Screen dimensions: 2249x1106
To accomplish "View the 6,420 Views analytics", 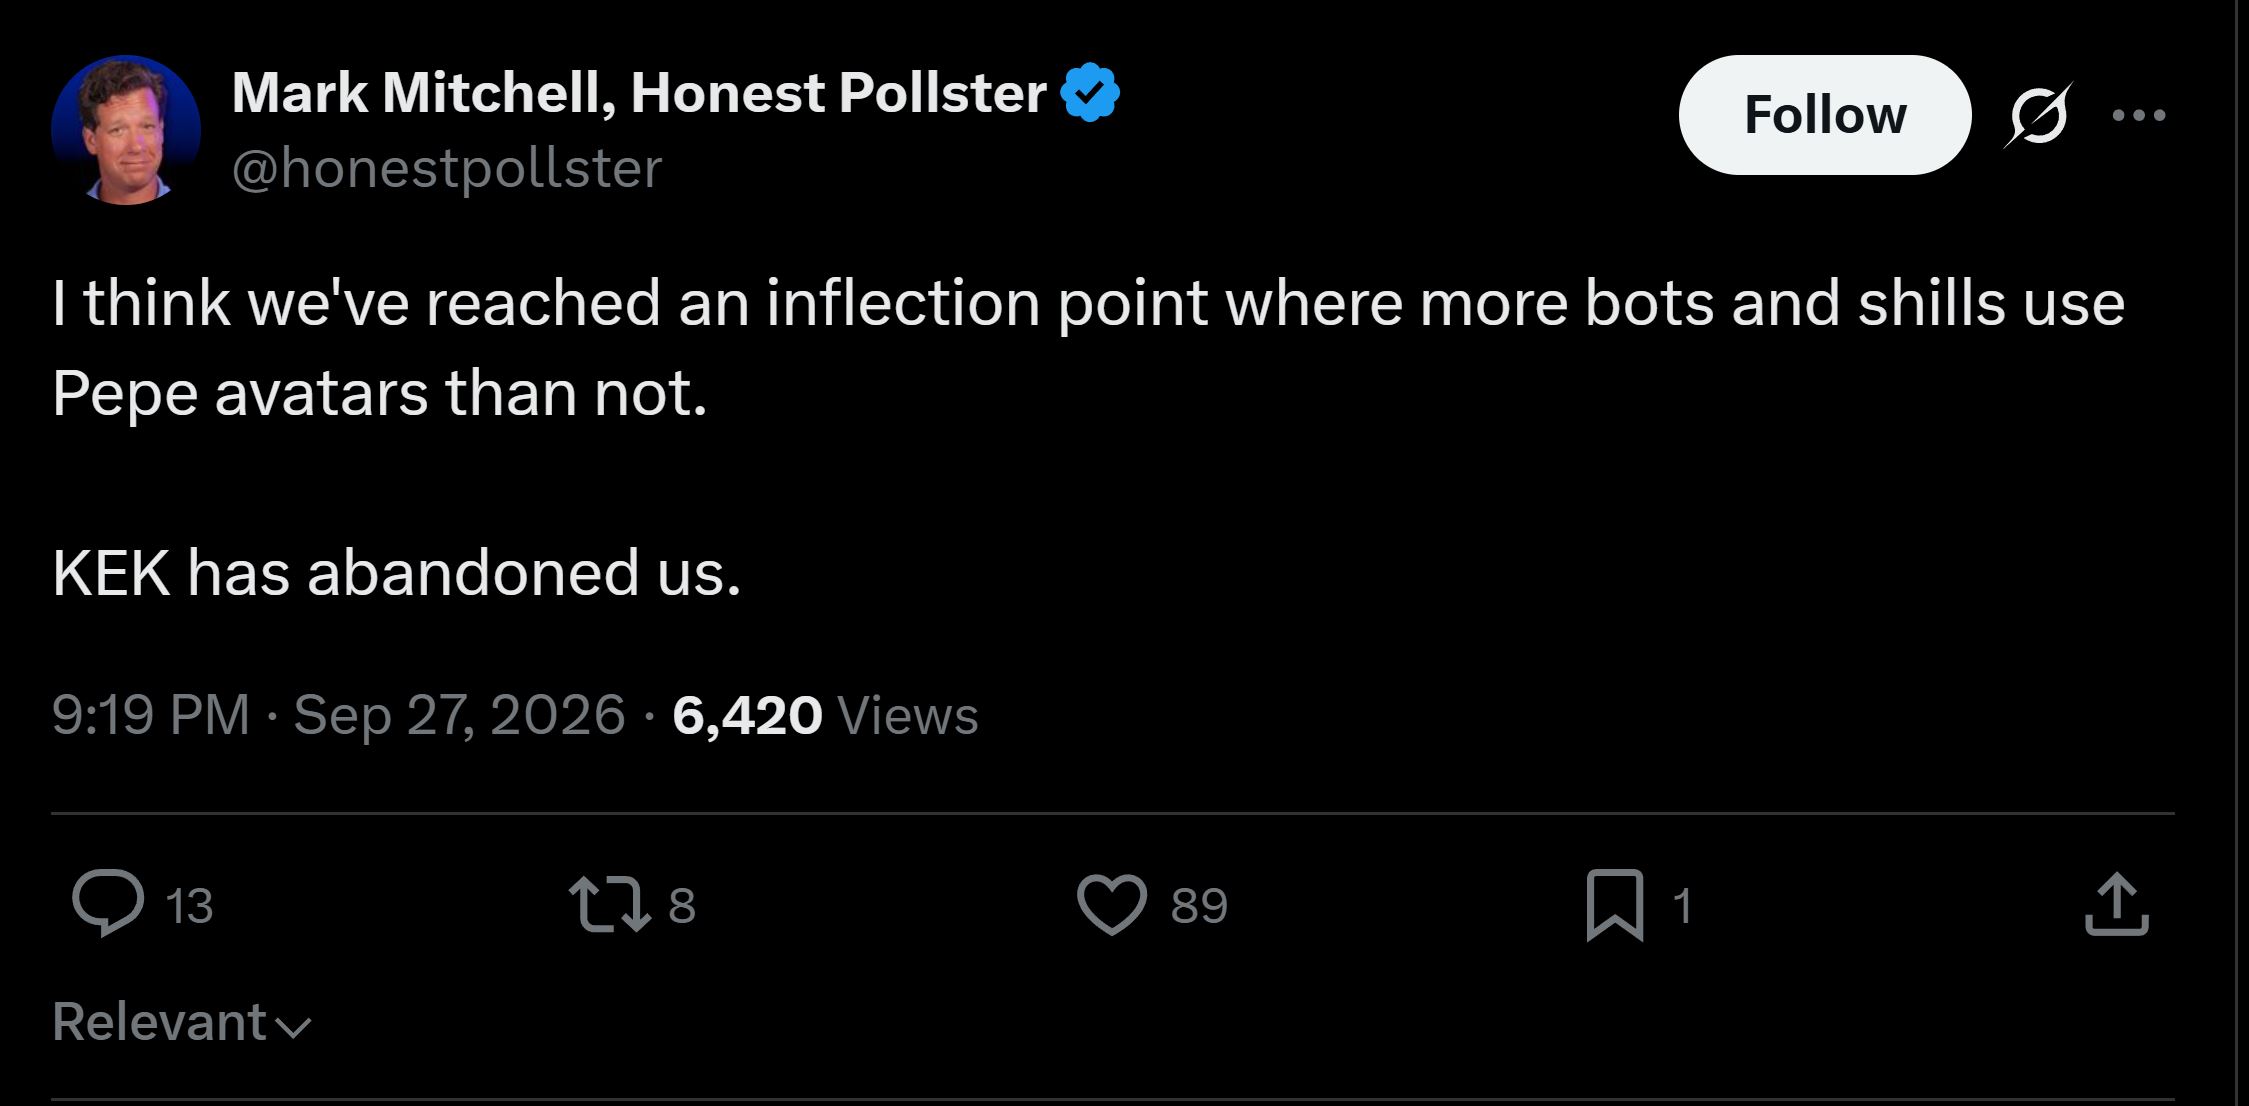I will pyautogui.click(x=825, y=715).
